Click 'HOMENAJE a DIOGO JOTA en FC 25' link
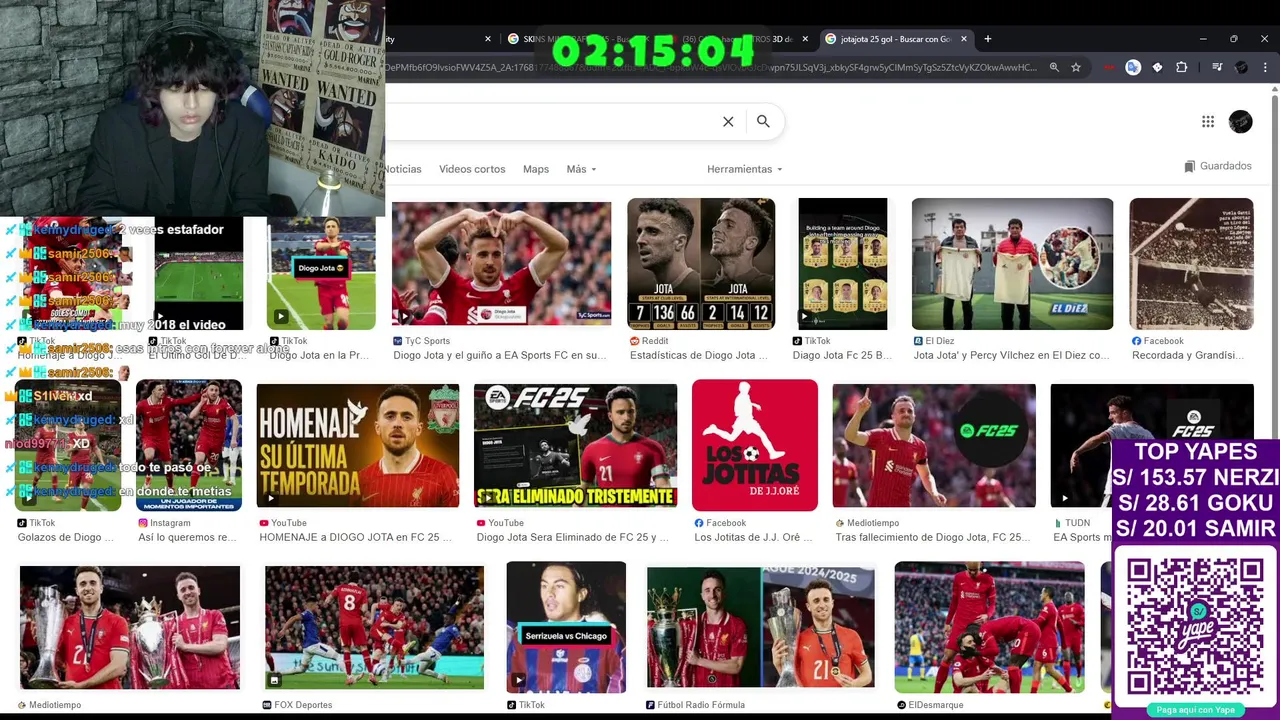The width and height of the screenshot is (1280, 720). (x=356, y=537)
